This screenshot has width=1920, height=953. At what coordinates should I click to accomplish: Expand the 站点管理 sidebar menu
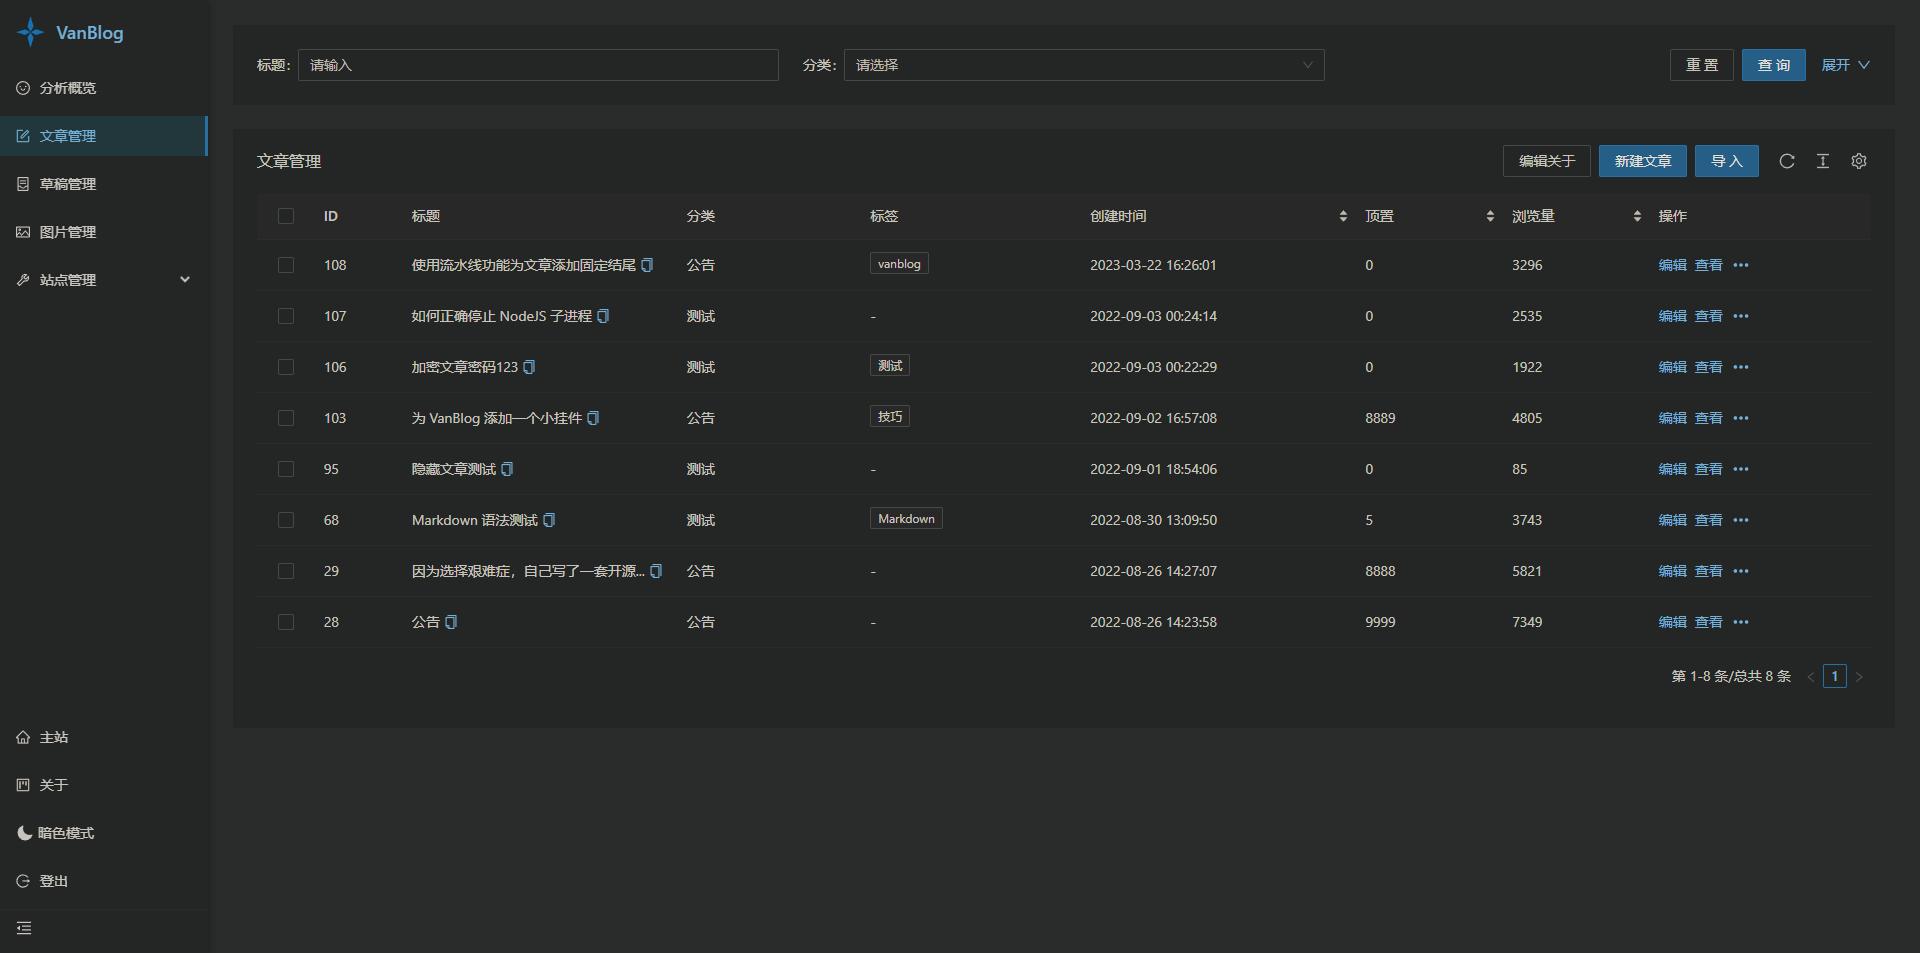(x=104, y=280)
